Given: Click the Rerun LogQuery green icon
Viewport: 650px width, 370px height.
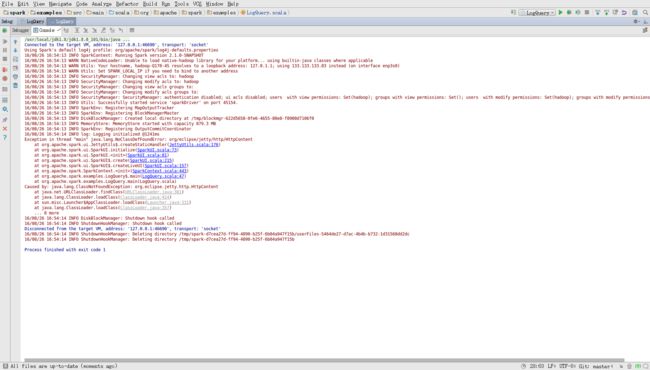Looking at the screenshot, I should point(5,30).
